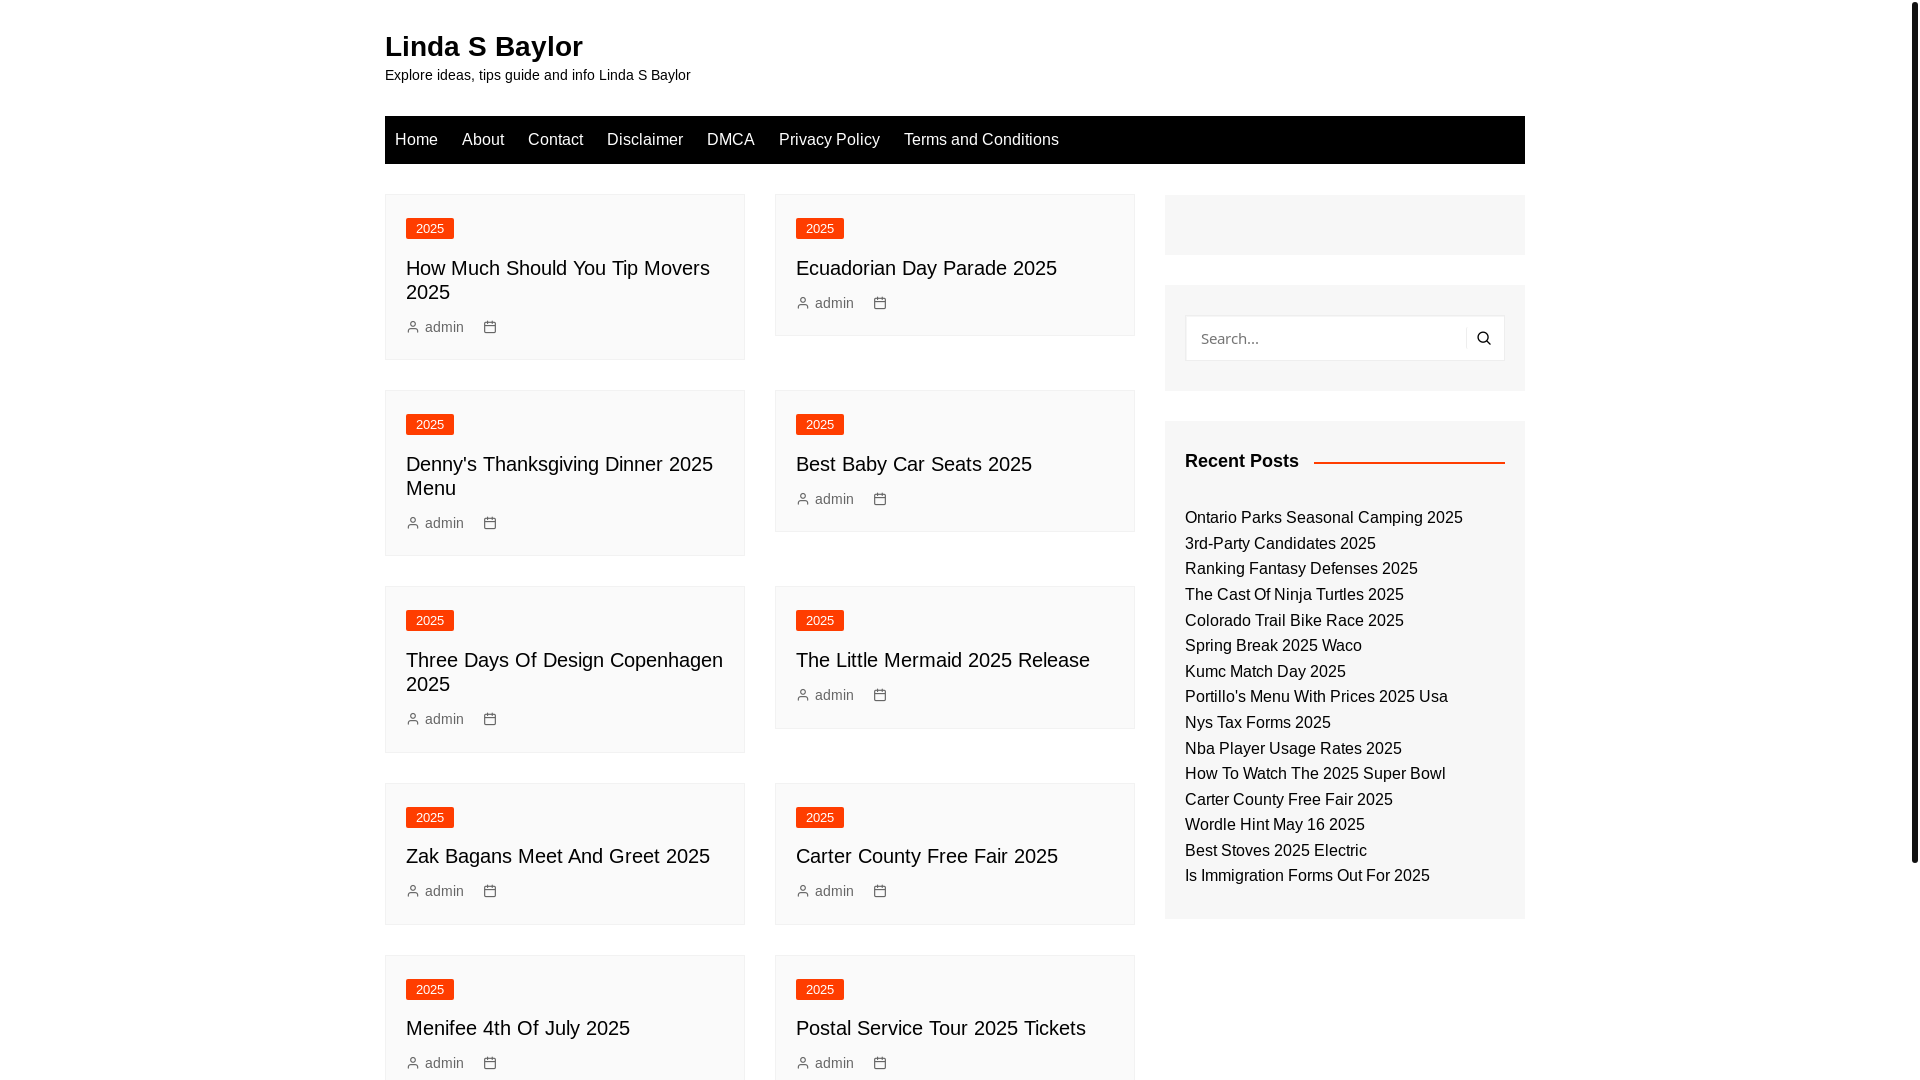1920x1080 pixels.
Task: Open recent post The Cast Of Ninja Turtles 2025
Action: click(x=1294, y=595)
